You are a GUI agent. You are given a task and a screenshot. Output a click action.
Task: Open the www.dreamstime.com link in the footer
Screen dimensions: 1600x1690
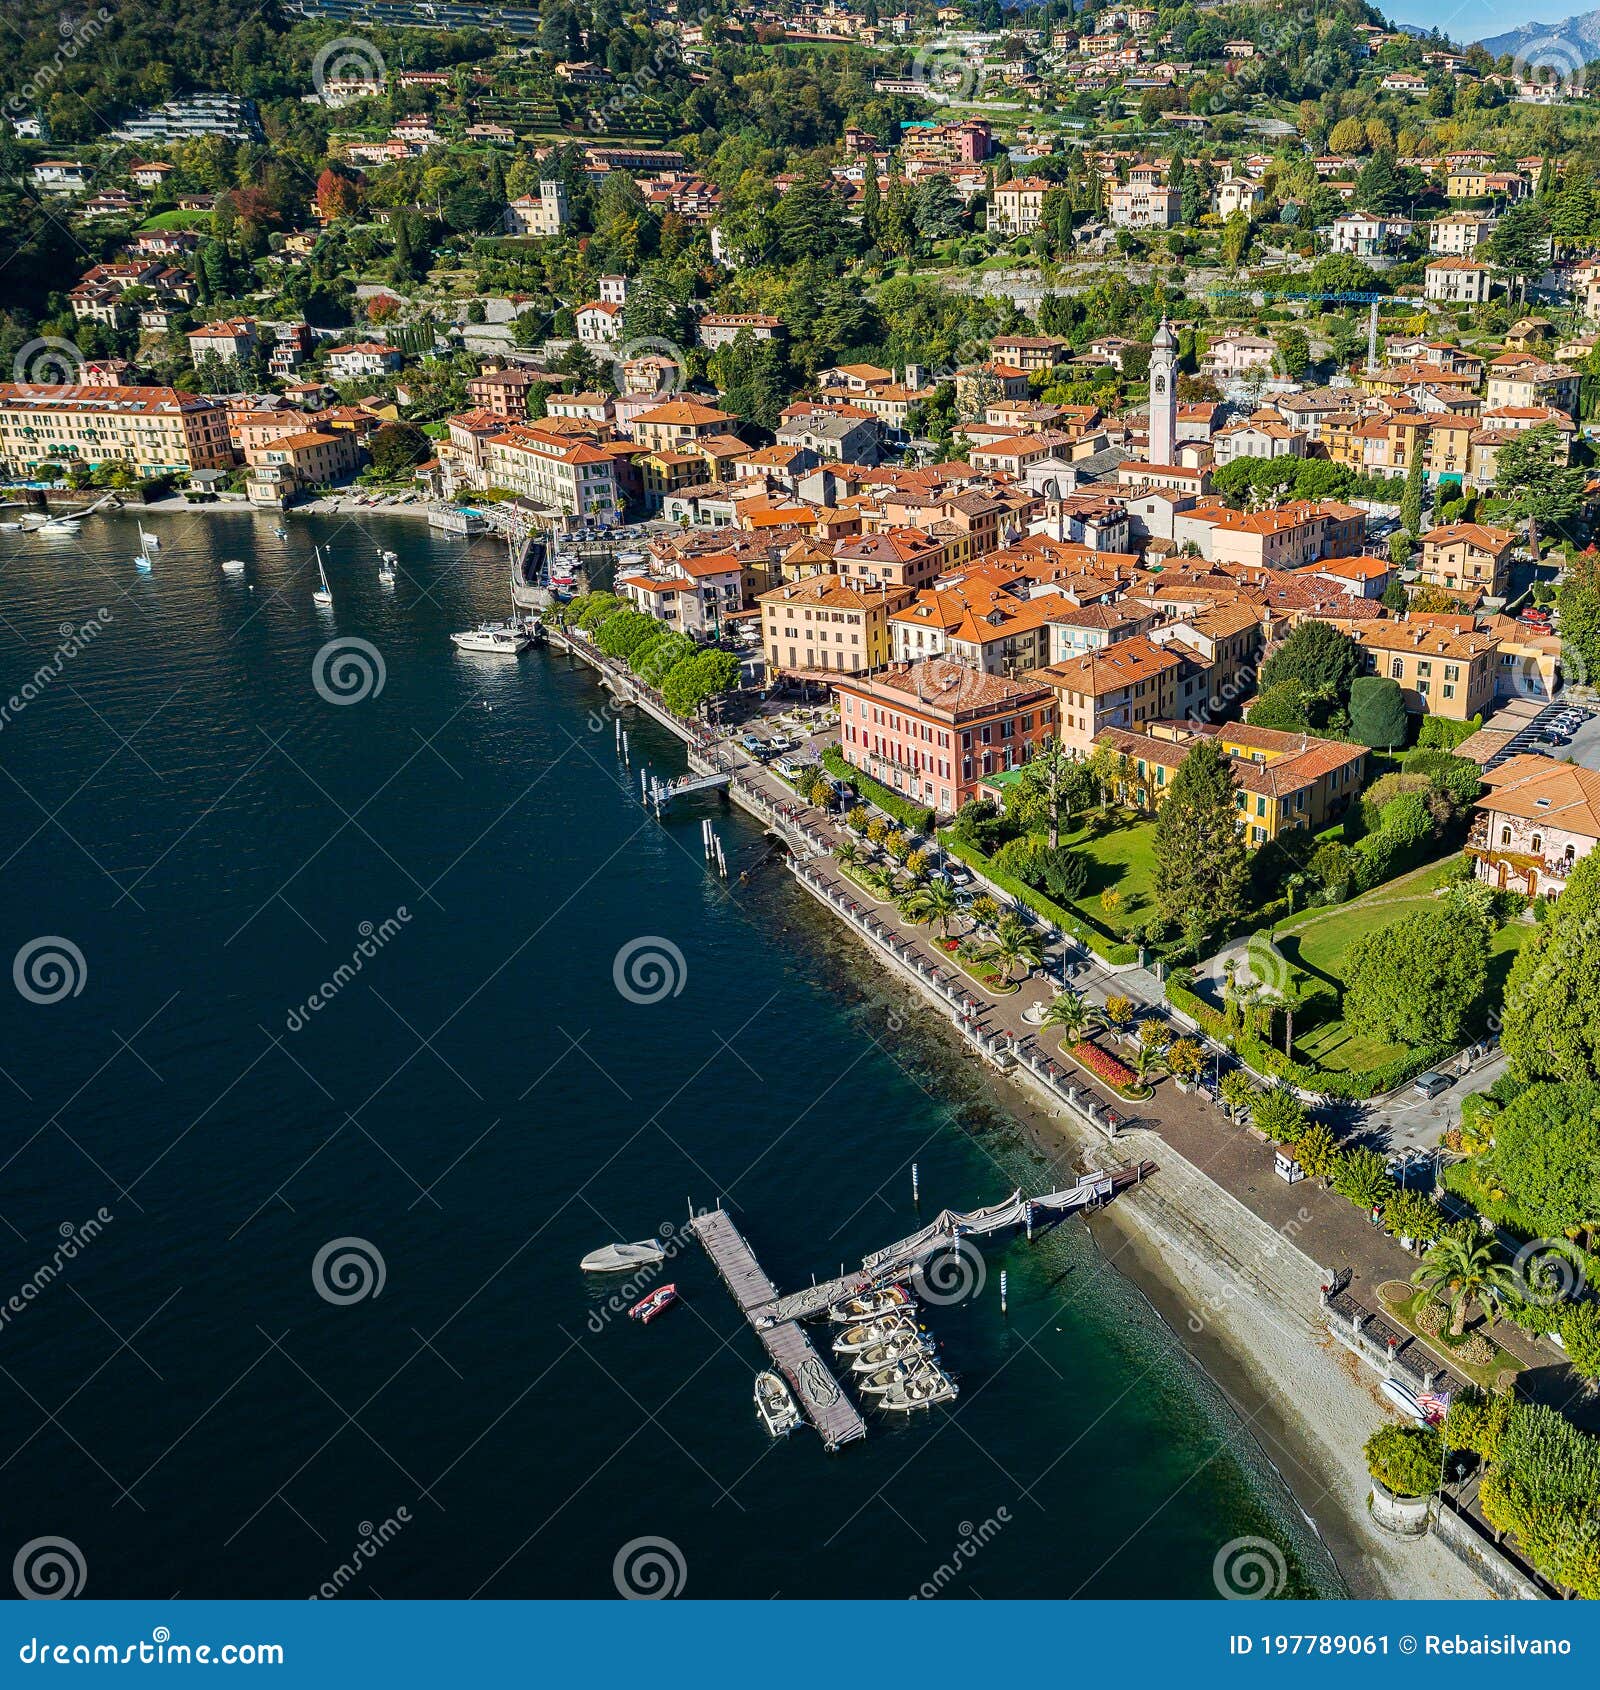tap(150, 1656)
